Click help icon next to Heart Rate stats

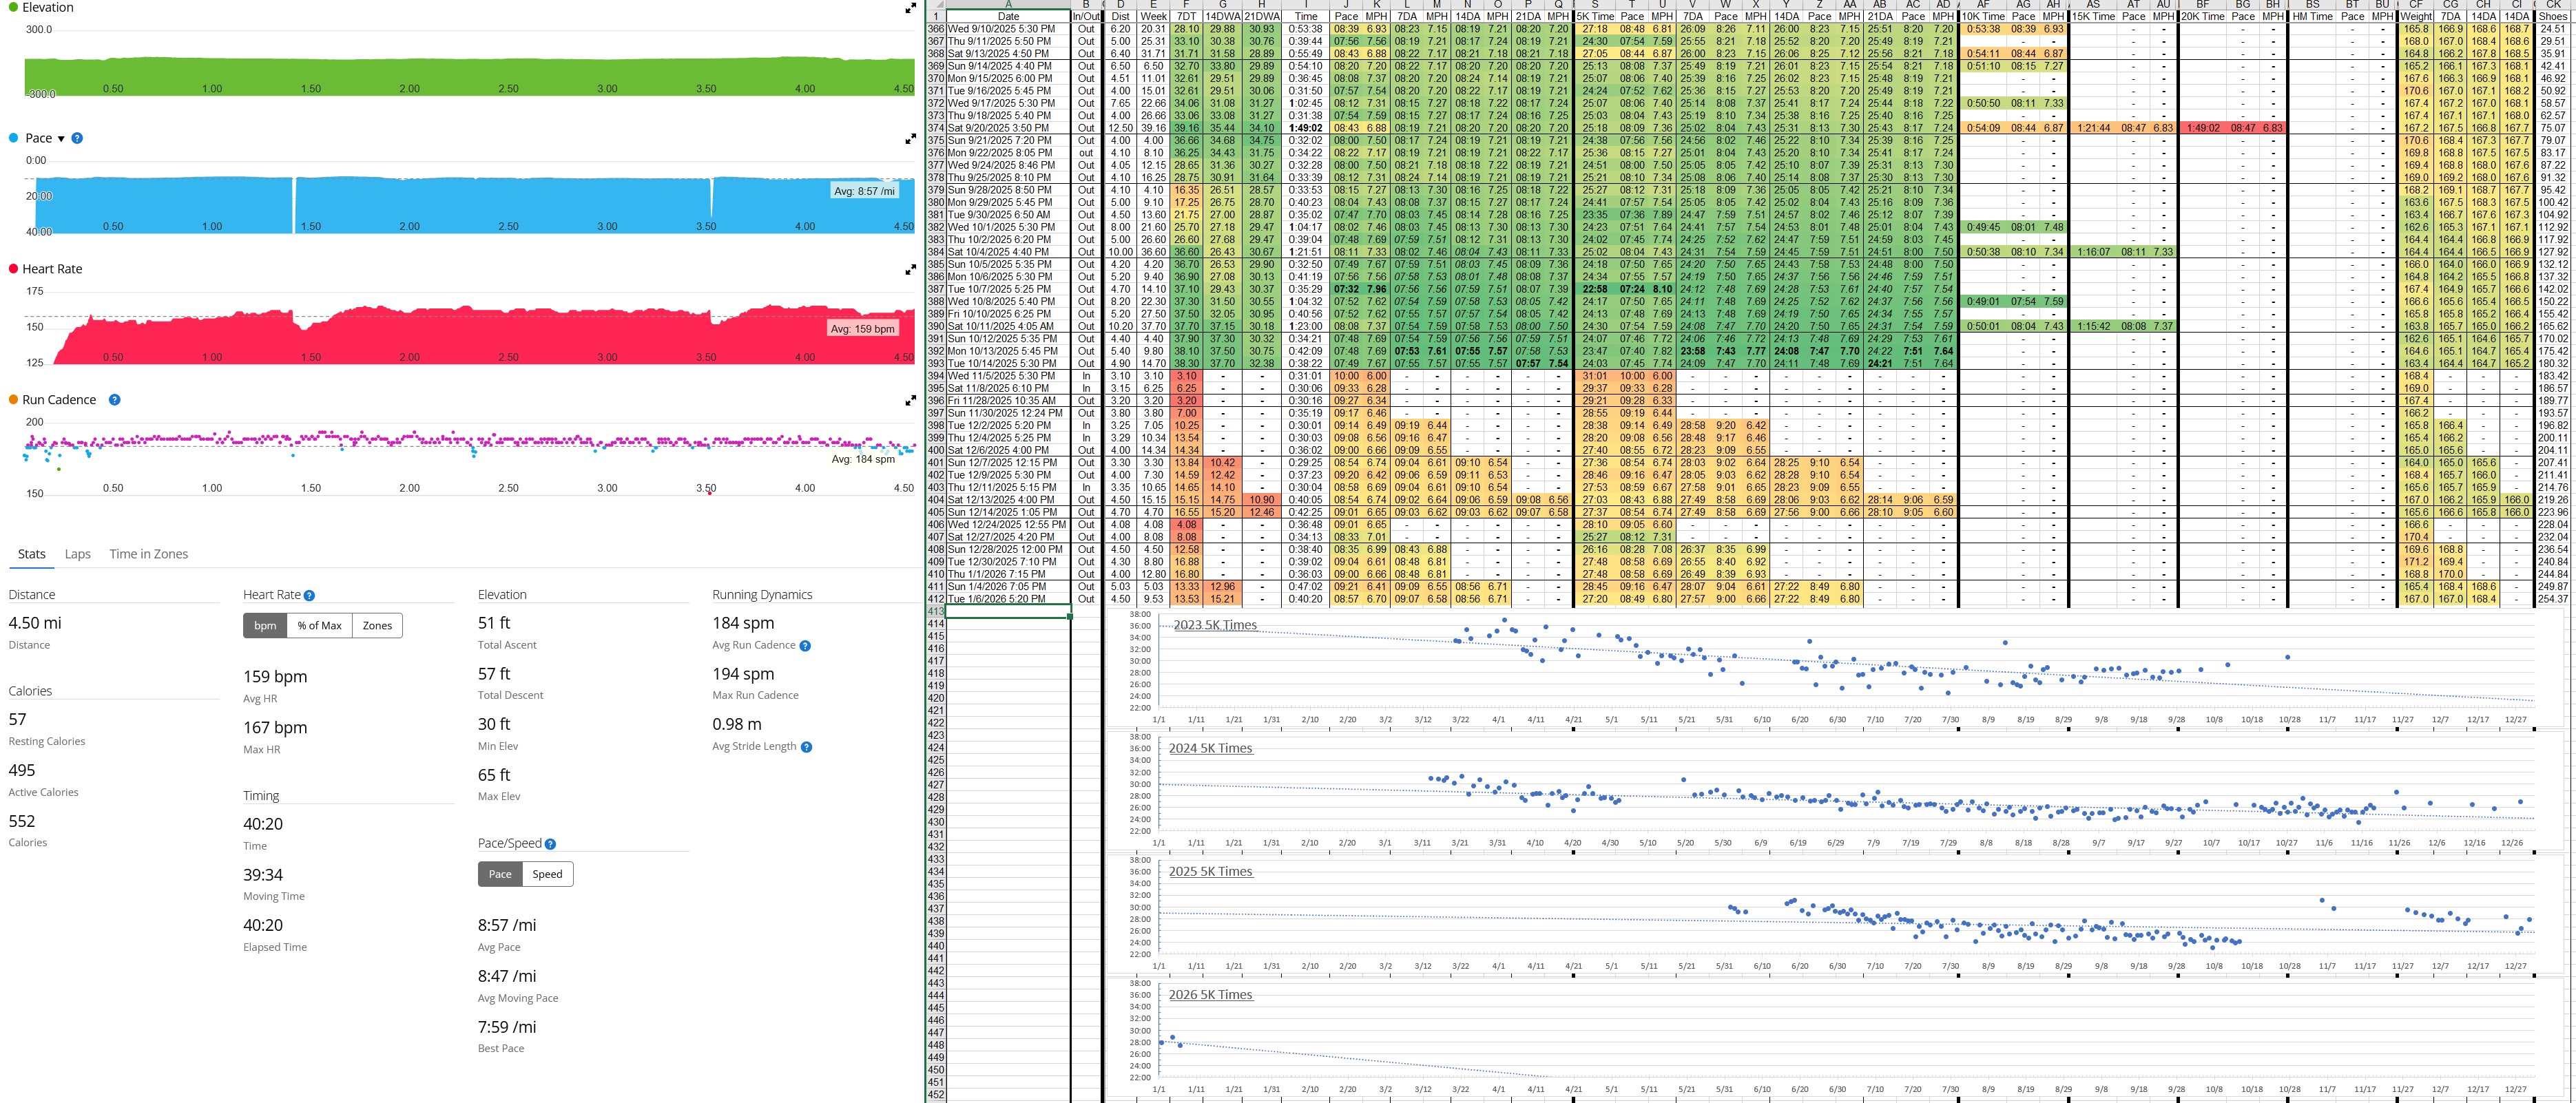pos(309,595)
